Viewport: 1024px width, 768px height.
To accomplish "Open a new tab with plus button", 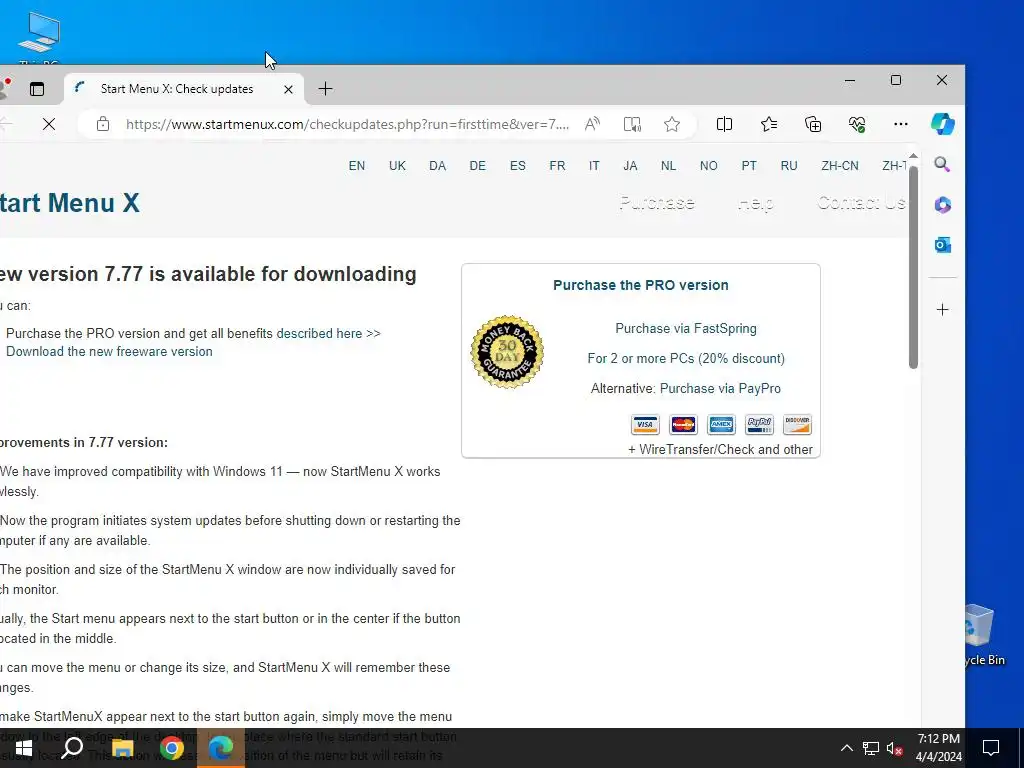I will pos(325,89).
